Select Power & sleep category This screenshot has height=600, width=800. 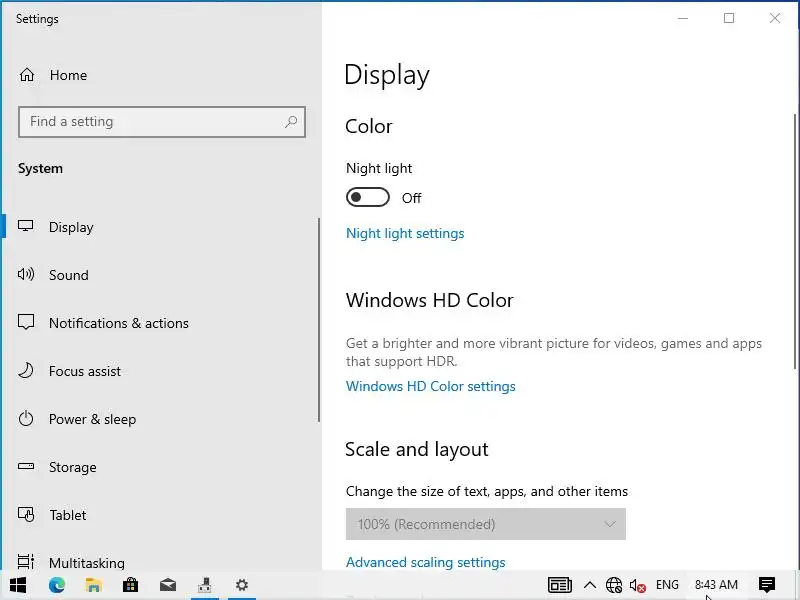(x=161, y=419)
